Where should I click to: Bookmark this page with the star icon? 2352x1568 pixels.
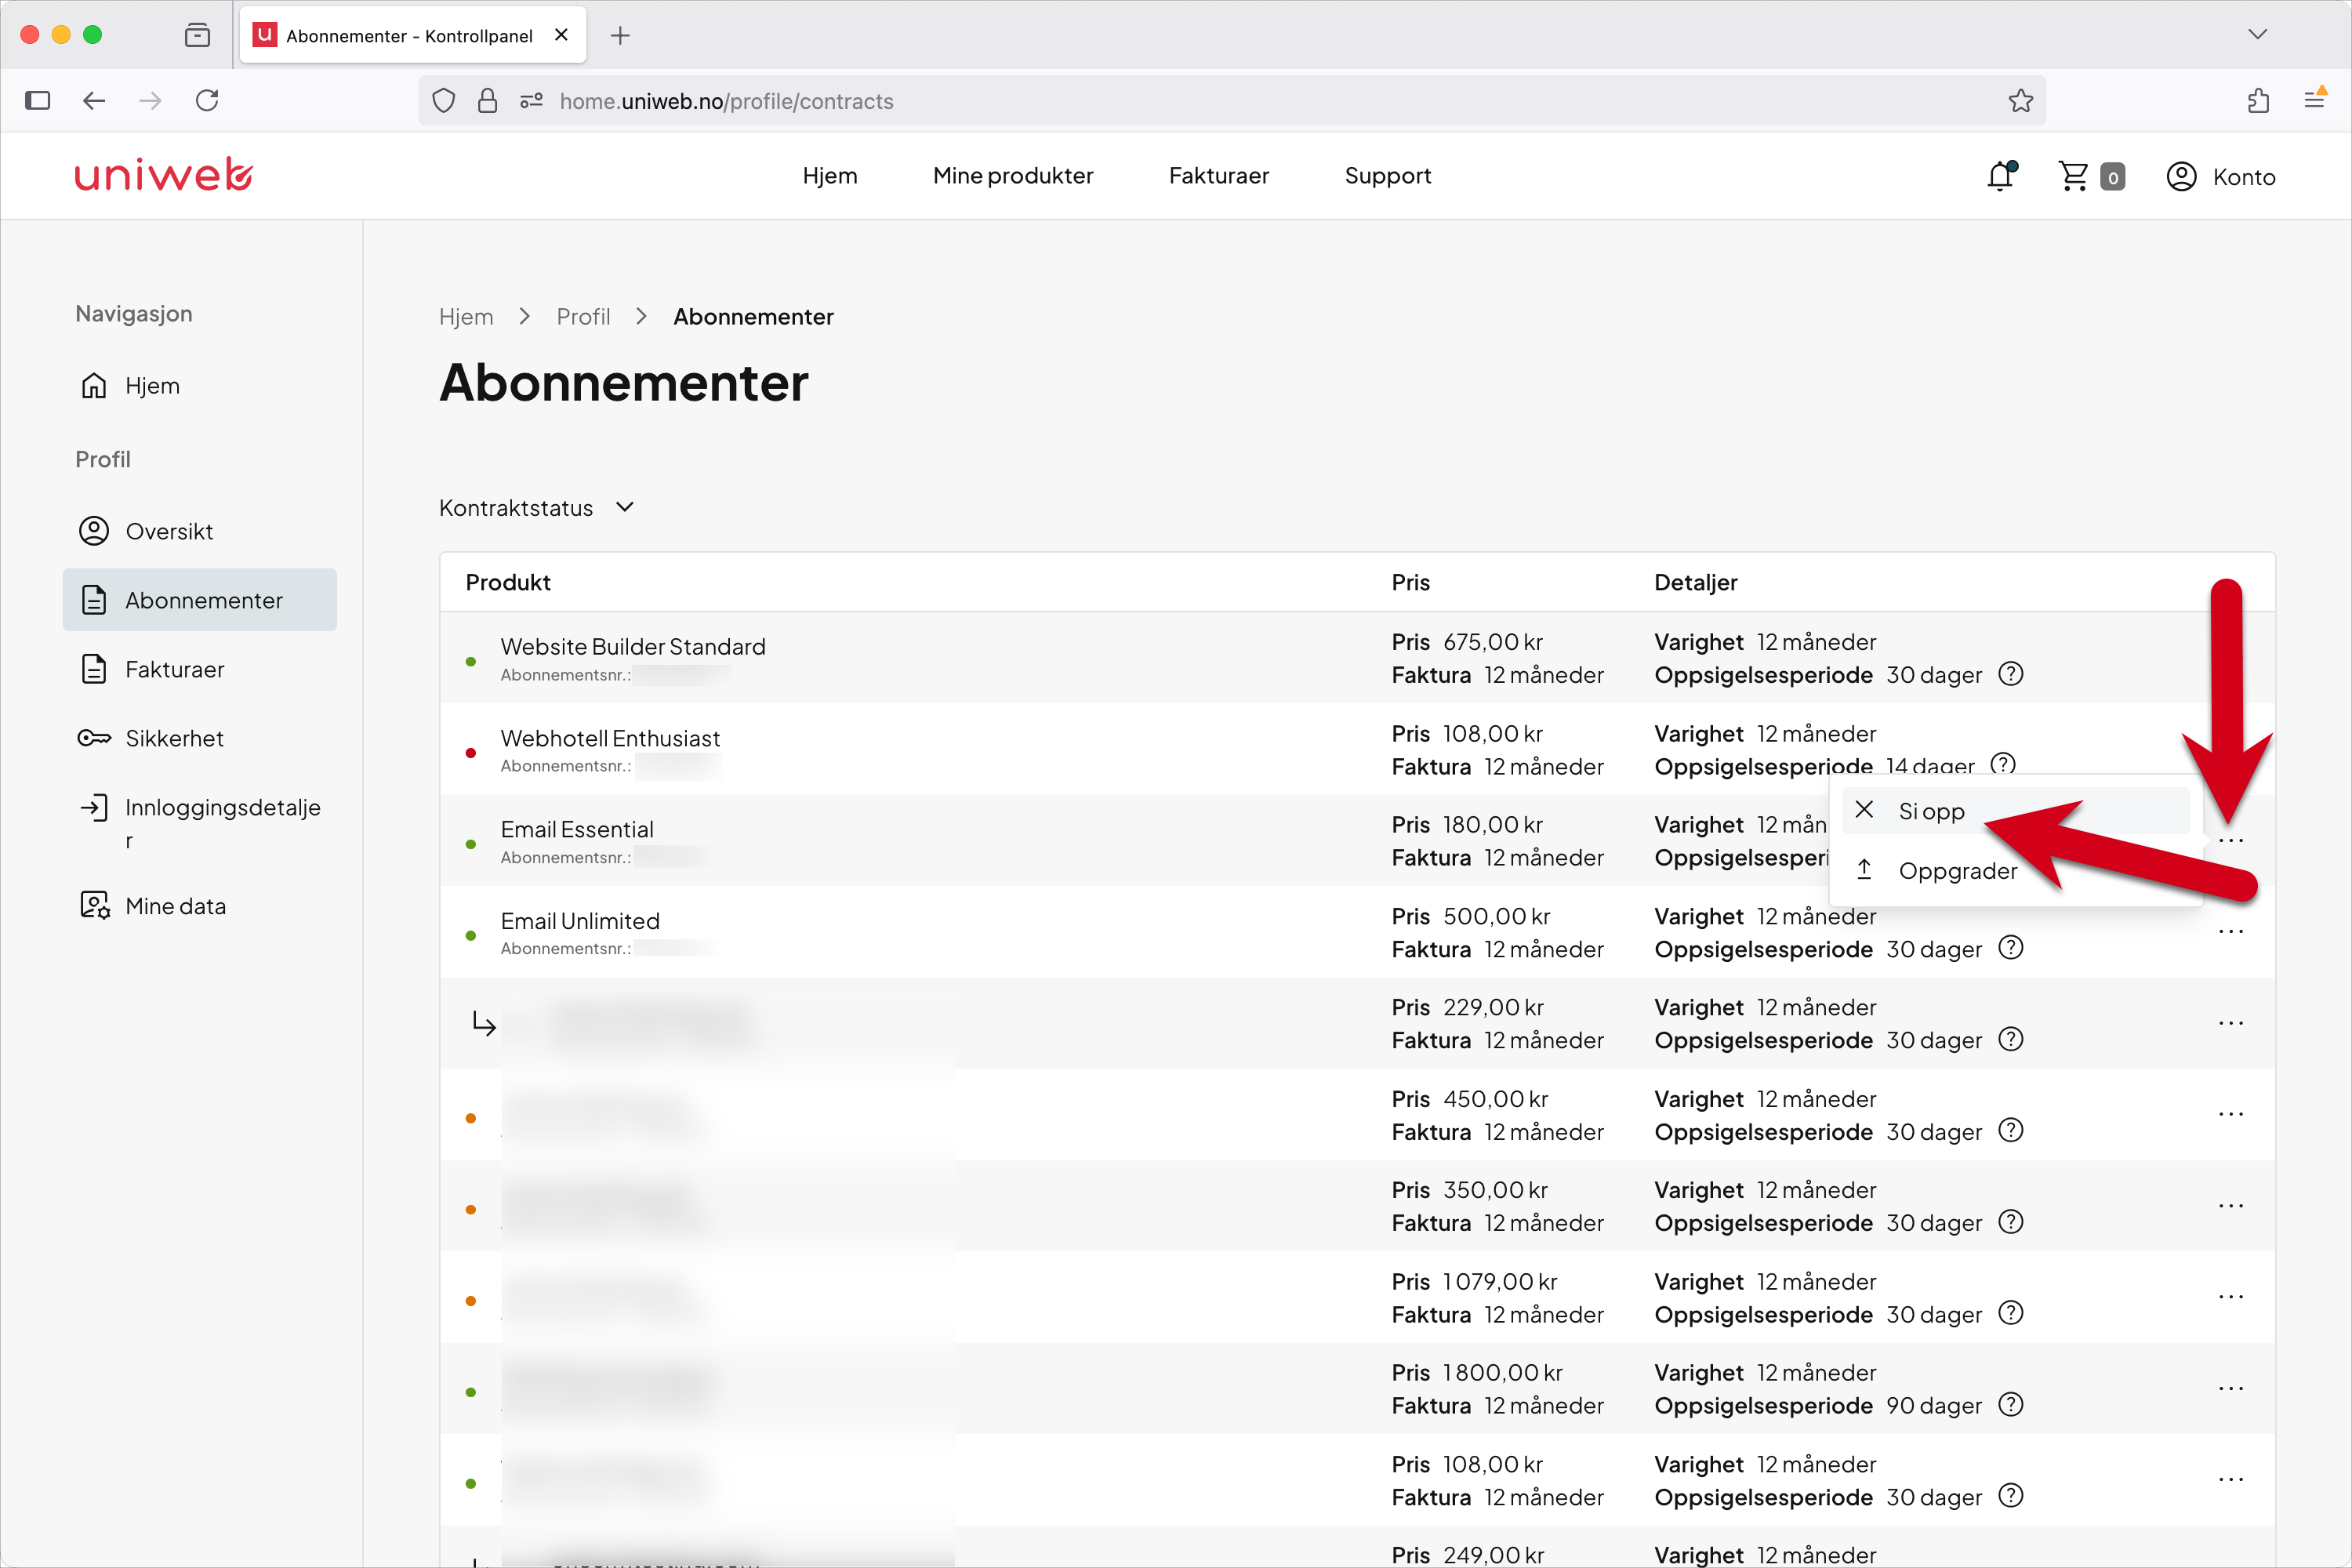pos(2020,101)
